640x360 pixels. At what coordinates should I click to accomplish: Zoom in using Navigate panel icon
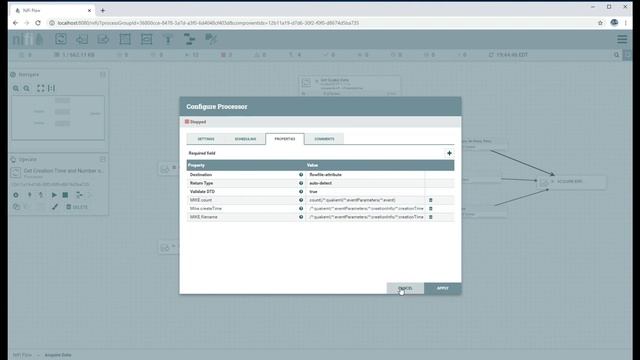pyautogui.click(x=16, y=88)
